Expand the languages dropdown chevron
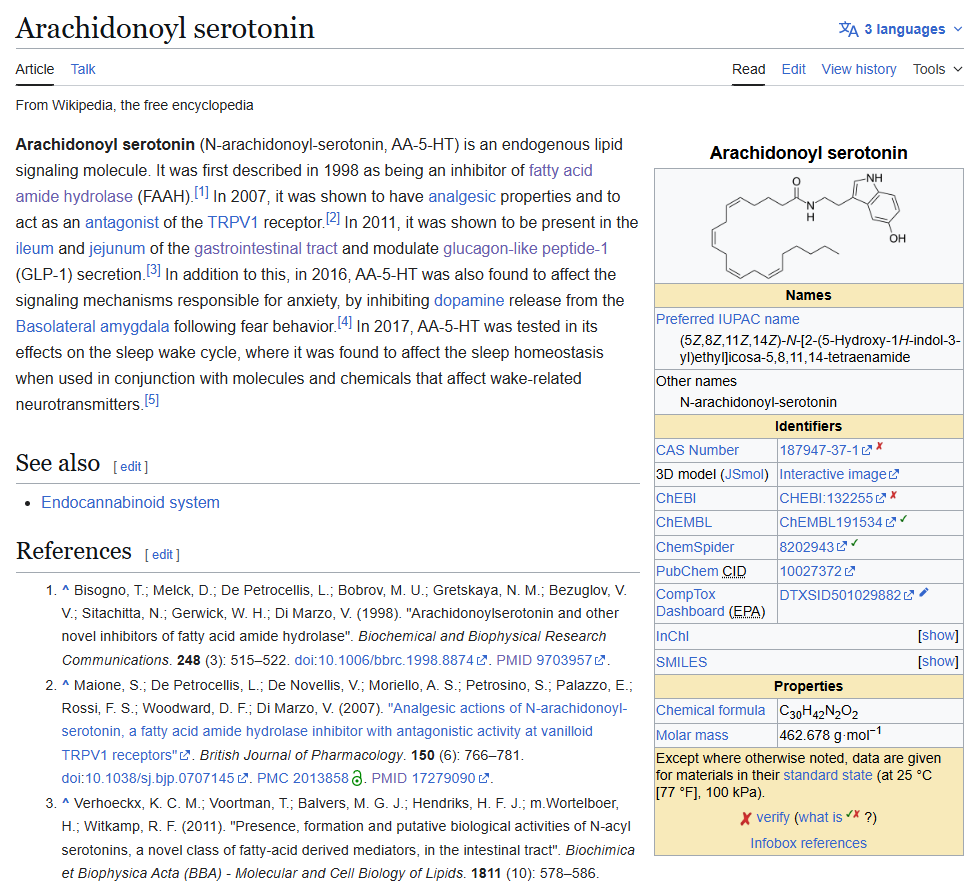 click(x=958, y=29)
